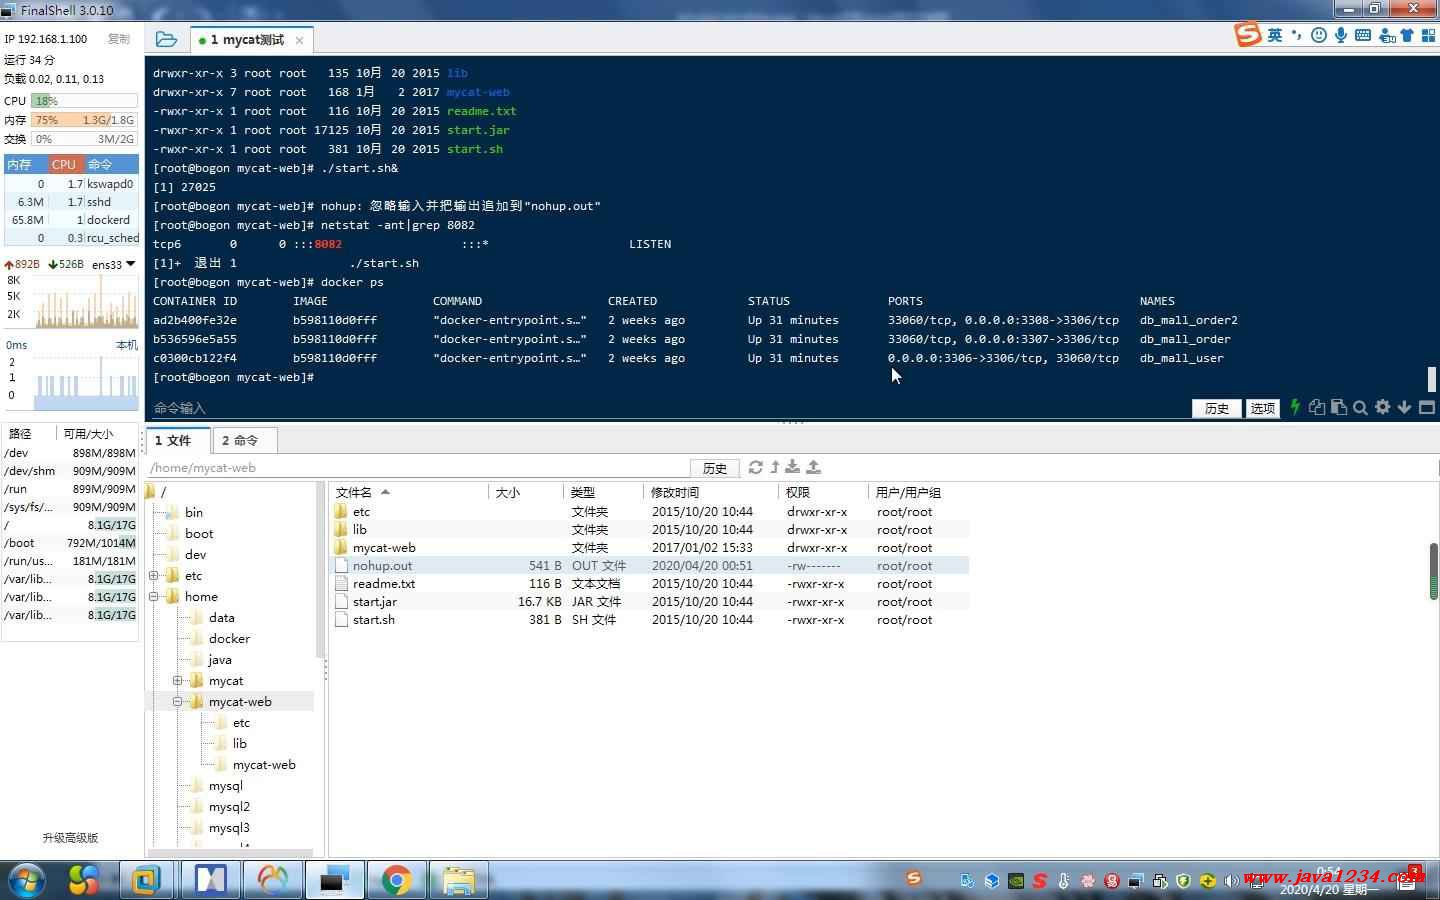Click the 本机 ping label
Image resolution: width=1440 pixels, height=900 pixels.
126,345
